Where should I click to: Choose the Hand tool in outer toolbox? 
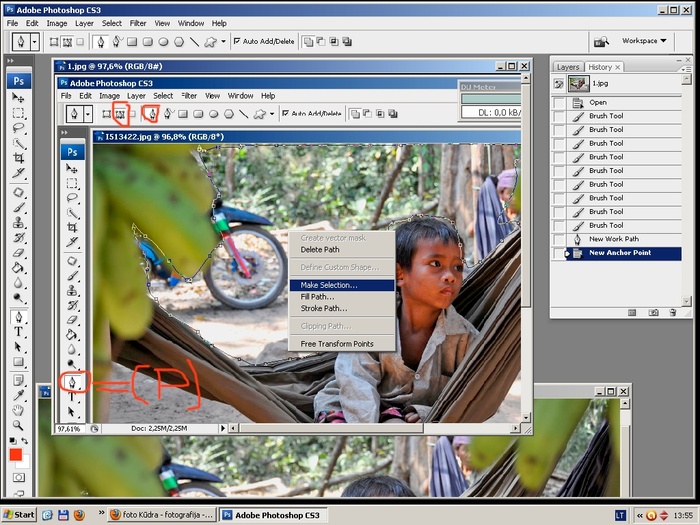click(18, 410)
